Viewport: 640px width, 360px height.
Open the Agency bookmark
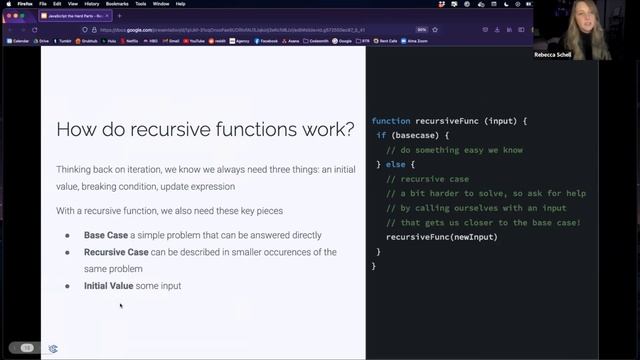(240, 41)
